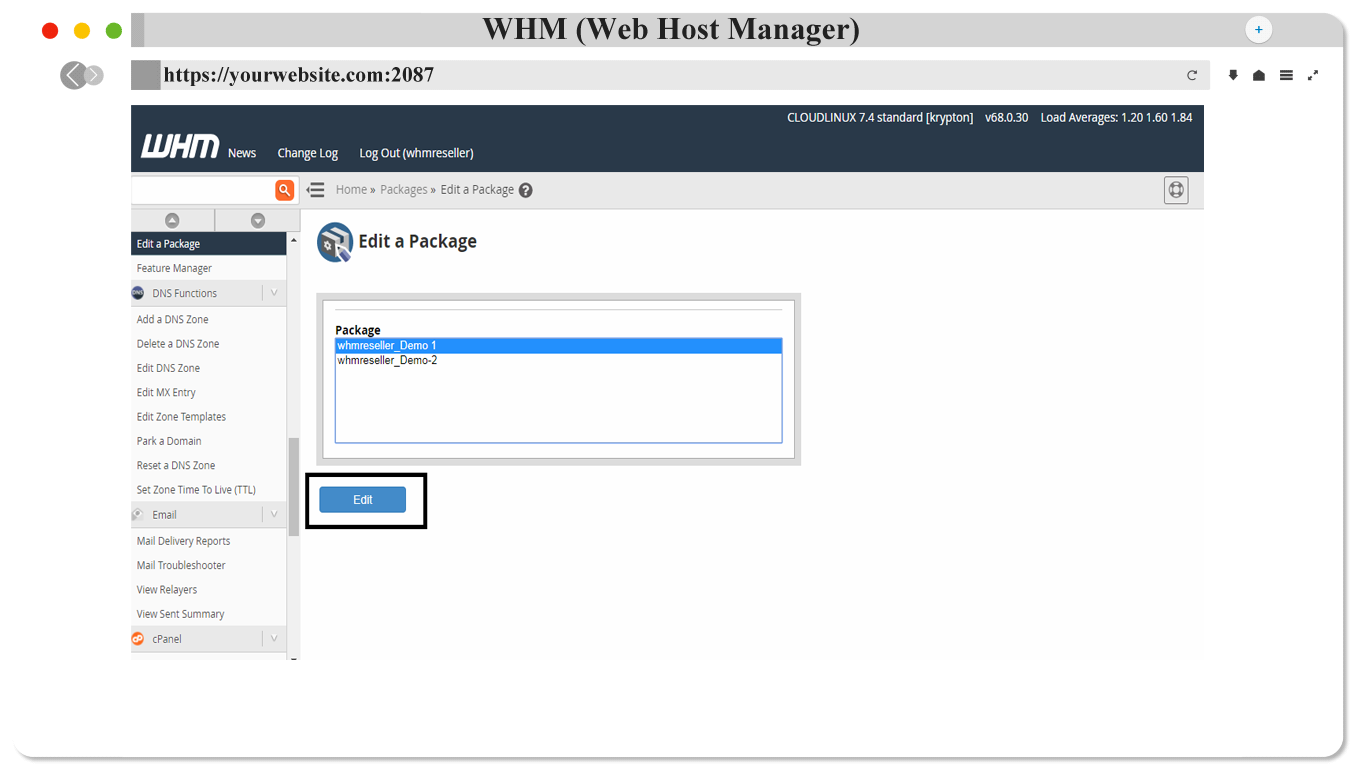
Task: Click the WHM logo in header
Action: [x=180, y=146]
